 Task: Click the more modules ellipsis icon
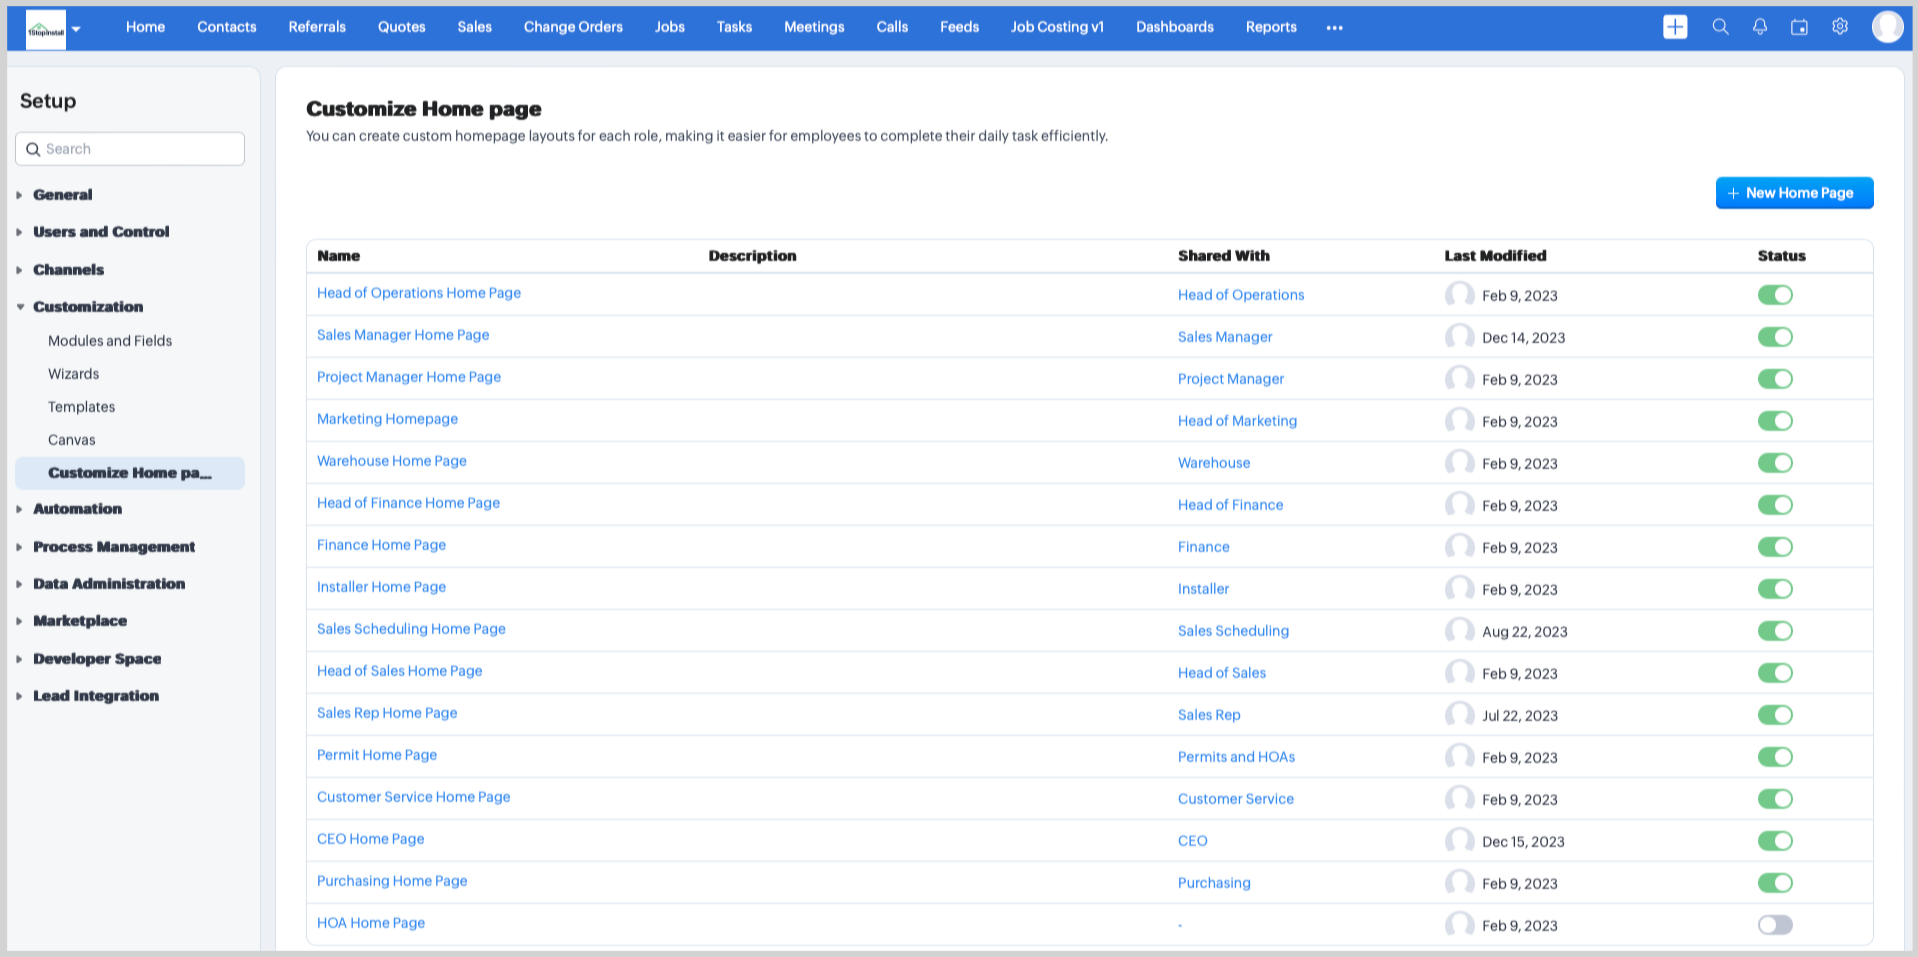(x=1334, y=28)
